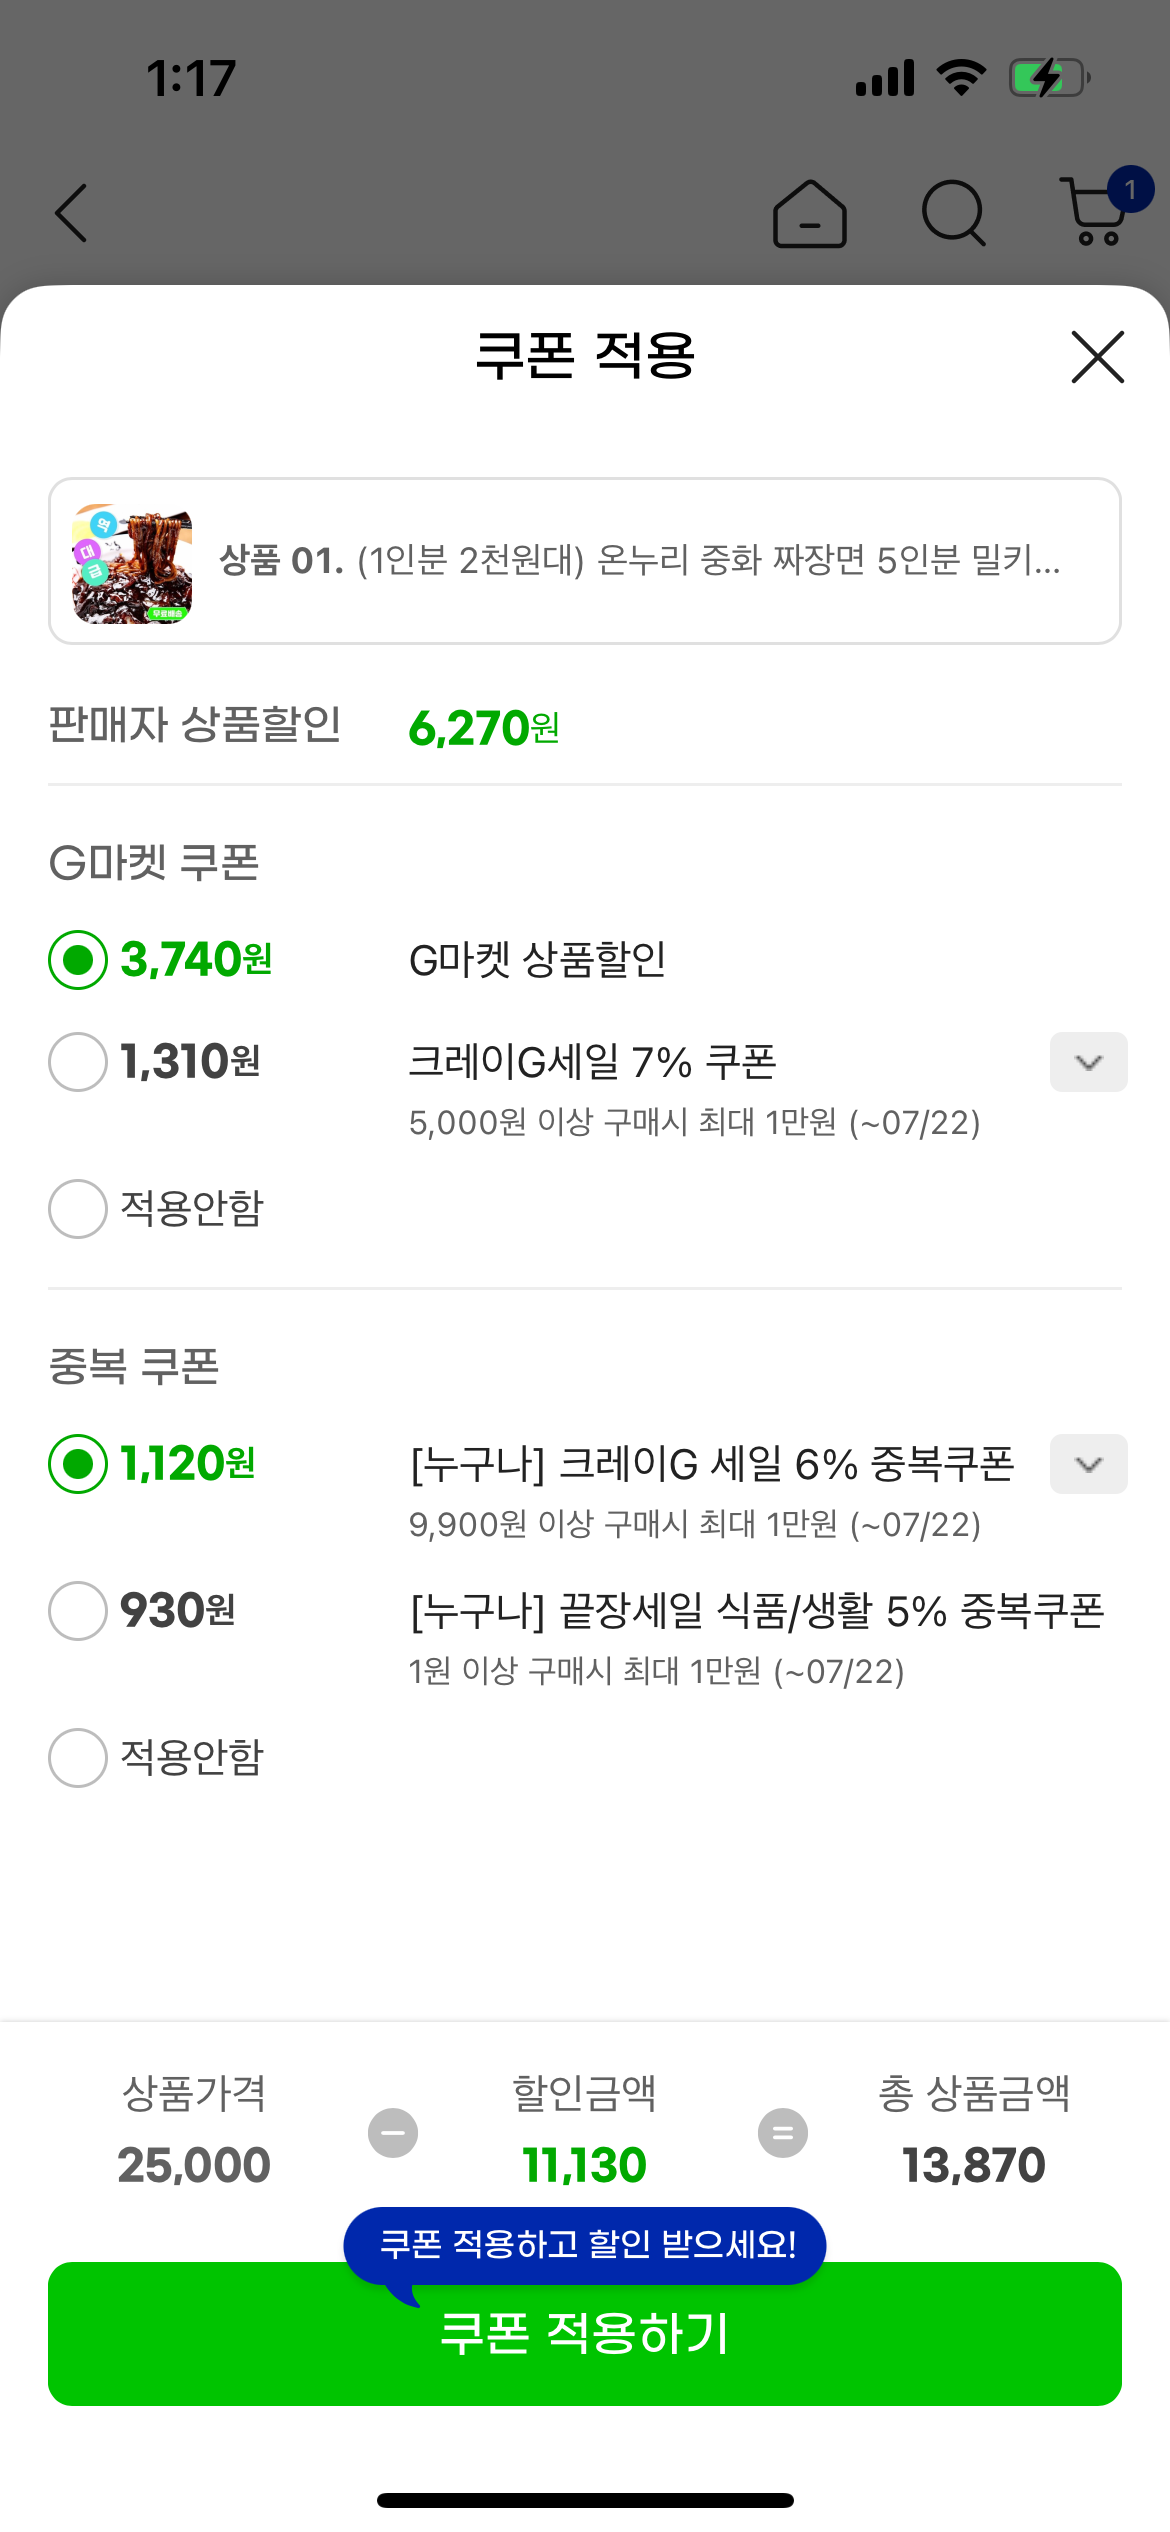Select the 1,120원 6% 중복쿠폰 radio

click(x=78, y=1464)
